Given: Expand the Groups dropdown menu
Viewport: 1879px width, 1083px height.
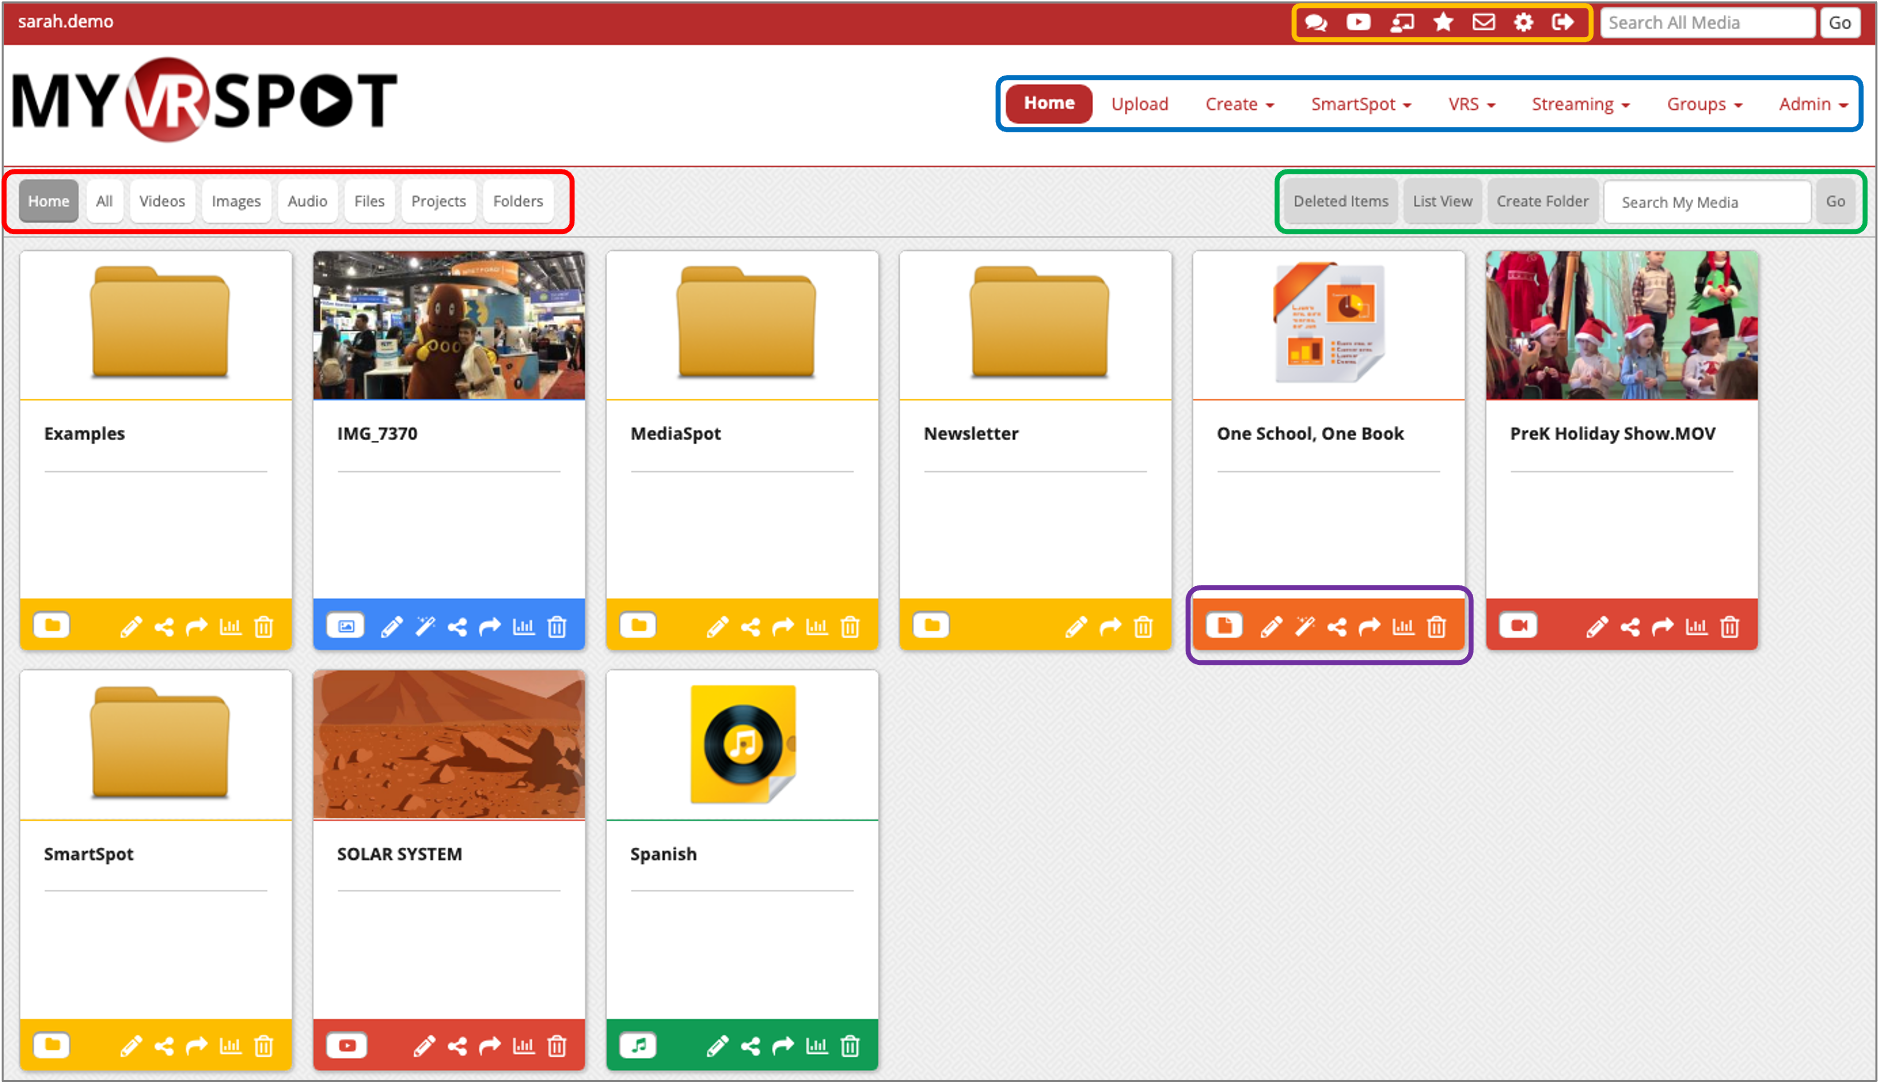Looking at the screenshot, I should (x=1704, y=104).
